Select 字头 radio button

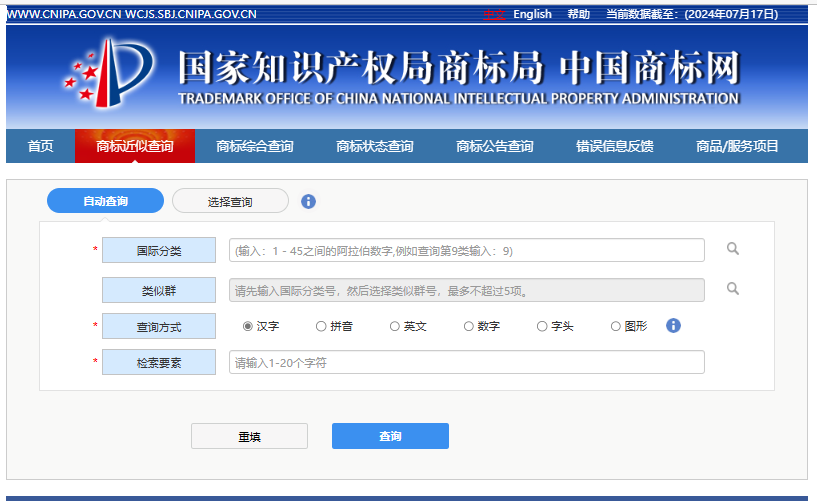[x=542, y=326]
